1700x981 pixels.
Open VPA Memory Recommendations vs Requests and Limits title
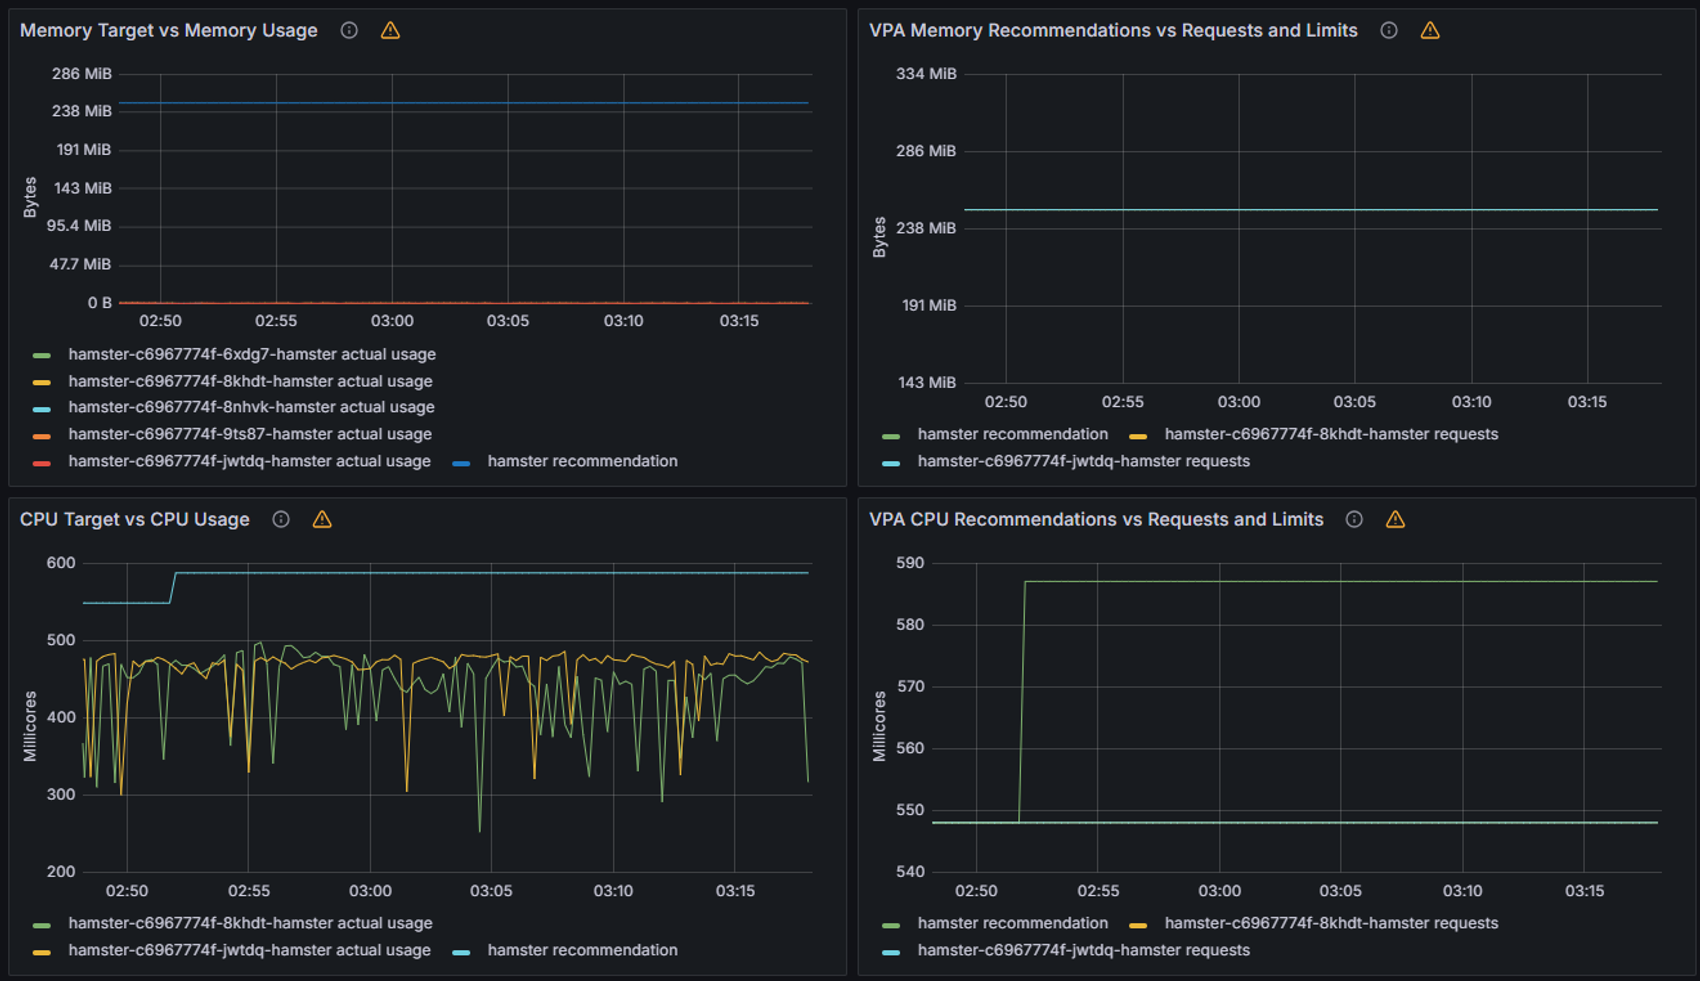(x=1113, y=30)
